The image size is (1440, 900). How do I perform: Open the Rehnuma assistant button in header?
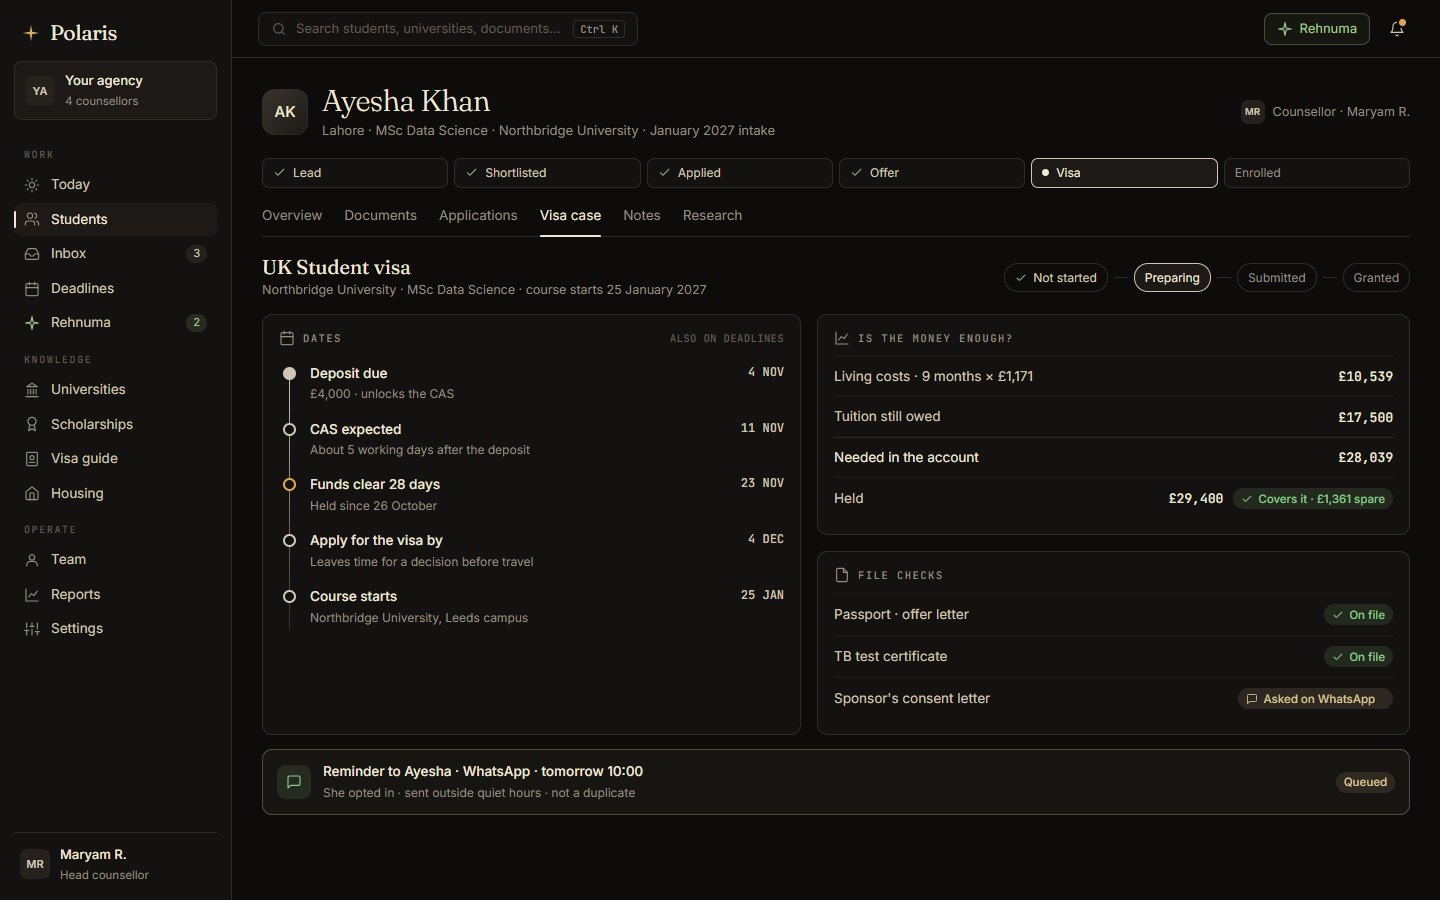tap(1316, 29)
